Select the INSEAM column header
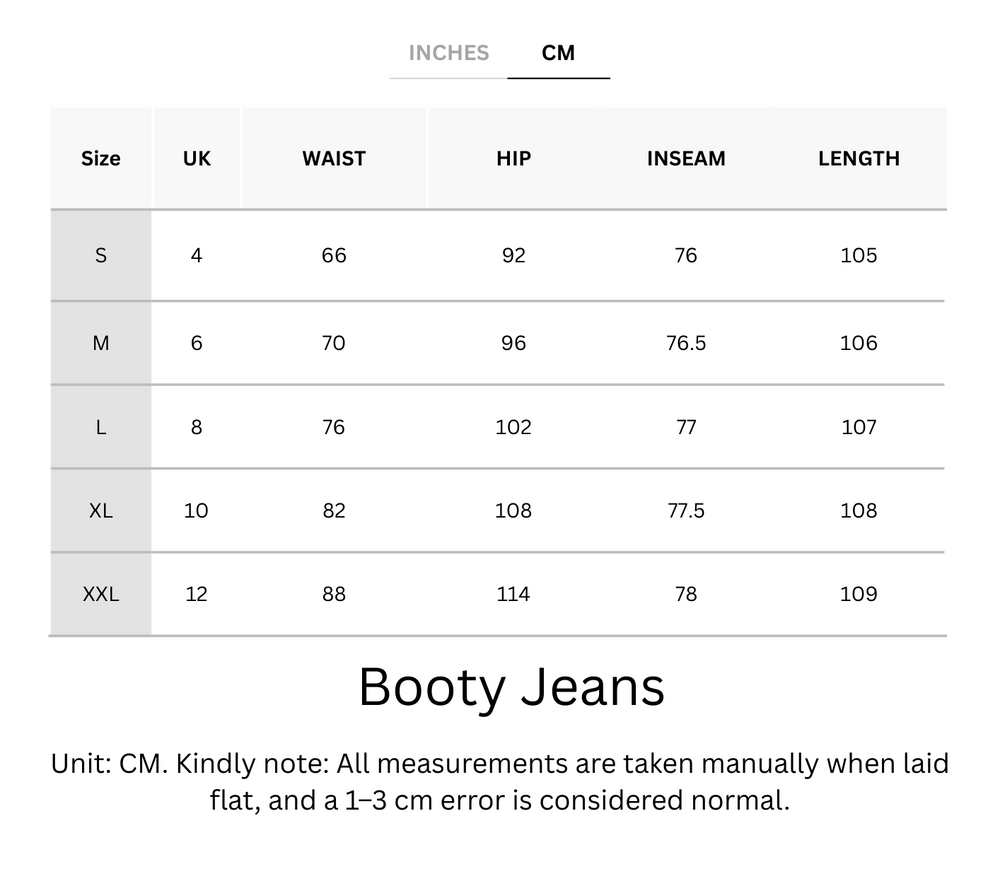The image size is (1000, 869). (686, 158)
